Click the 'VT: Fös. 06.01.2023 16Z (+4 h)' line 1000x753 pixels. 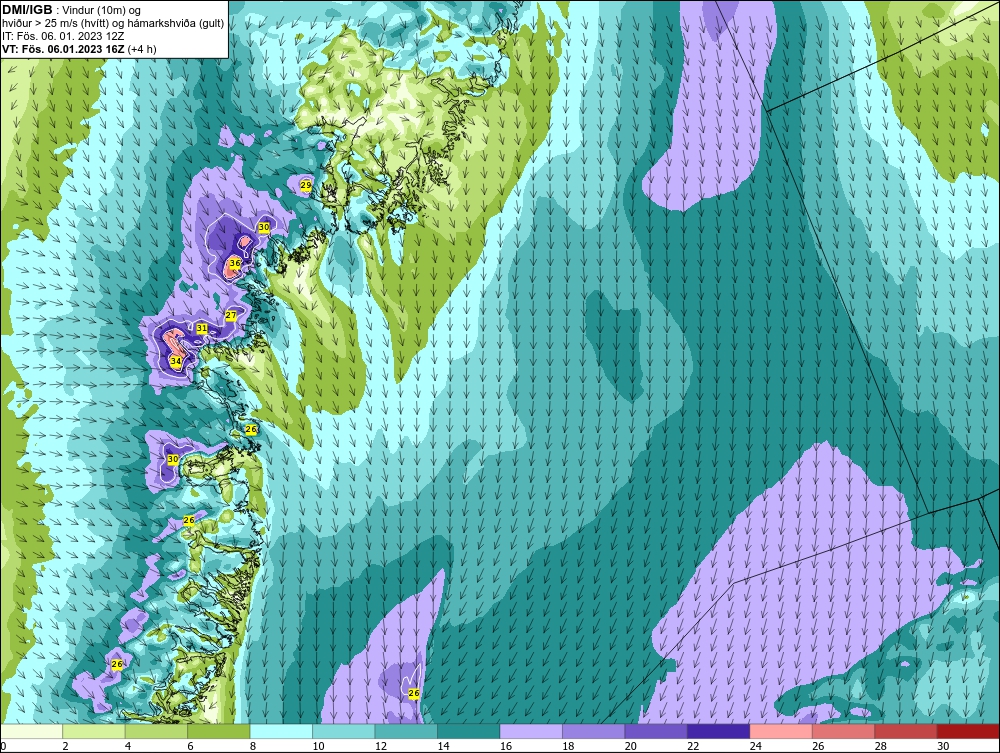click(79, 48)
